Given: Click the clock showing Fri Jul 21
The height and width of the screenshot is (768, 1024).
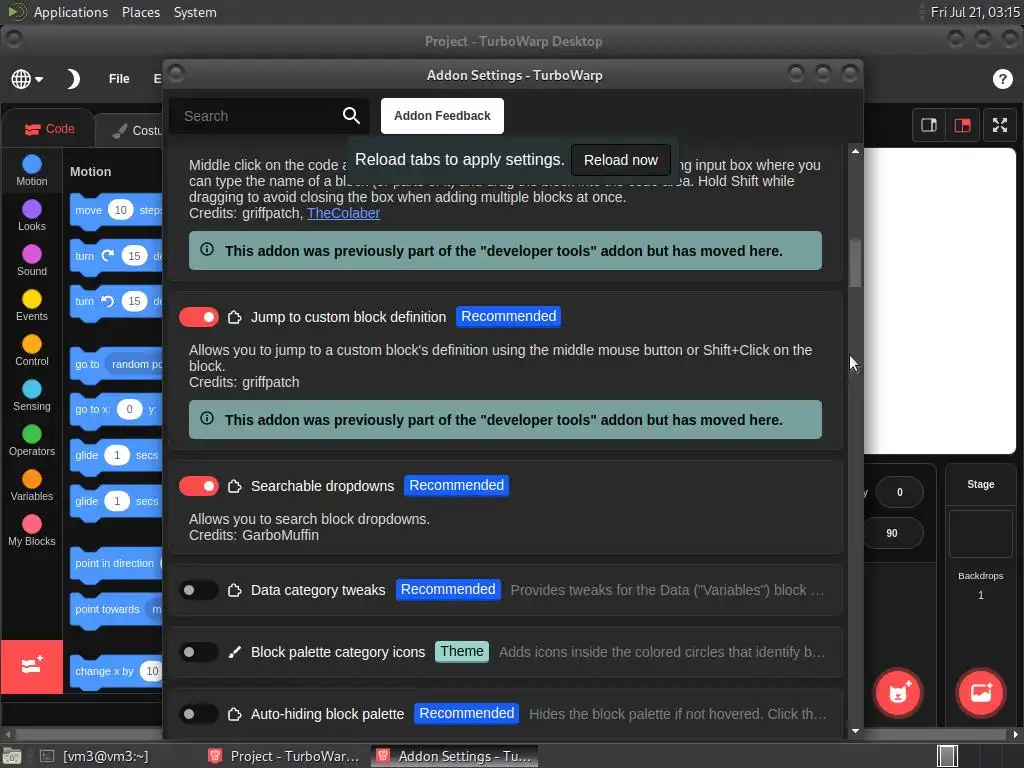Looking at the screenshot, I should (974, 12).
